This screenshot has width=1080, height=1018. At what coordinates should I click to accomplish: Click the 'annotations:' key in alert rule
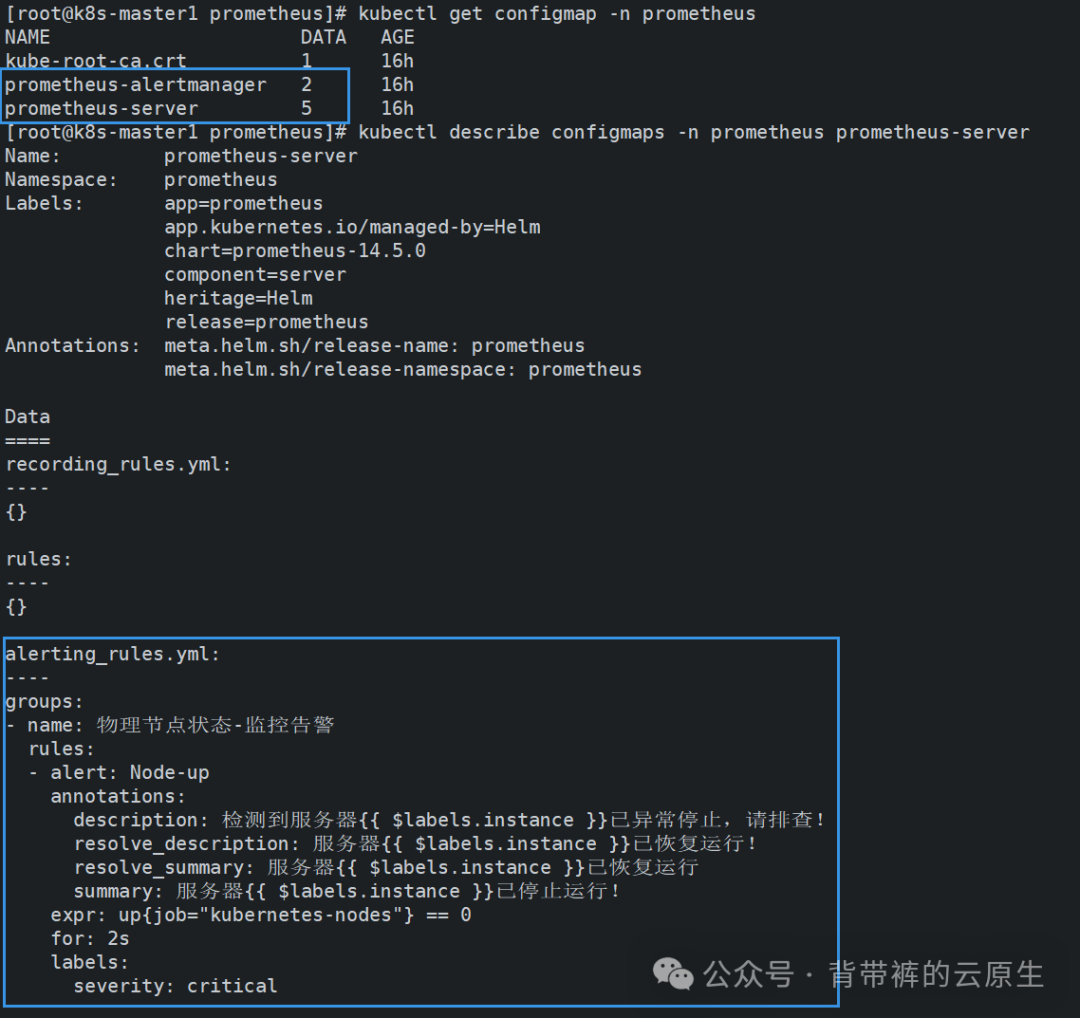[118, 797]
